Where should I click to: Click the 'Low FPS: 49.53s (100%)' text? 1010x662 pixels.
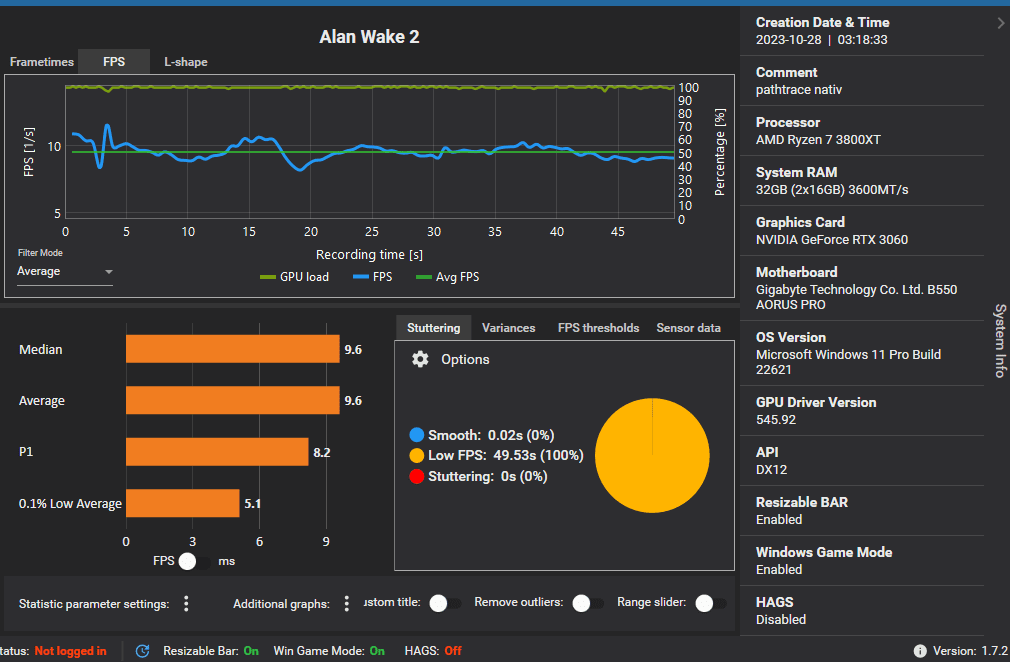pyautogui.click(x=506, y=455)
